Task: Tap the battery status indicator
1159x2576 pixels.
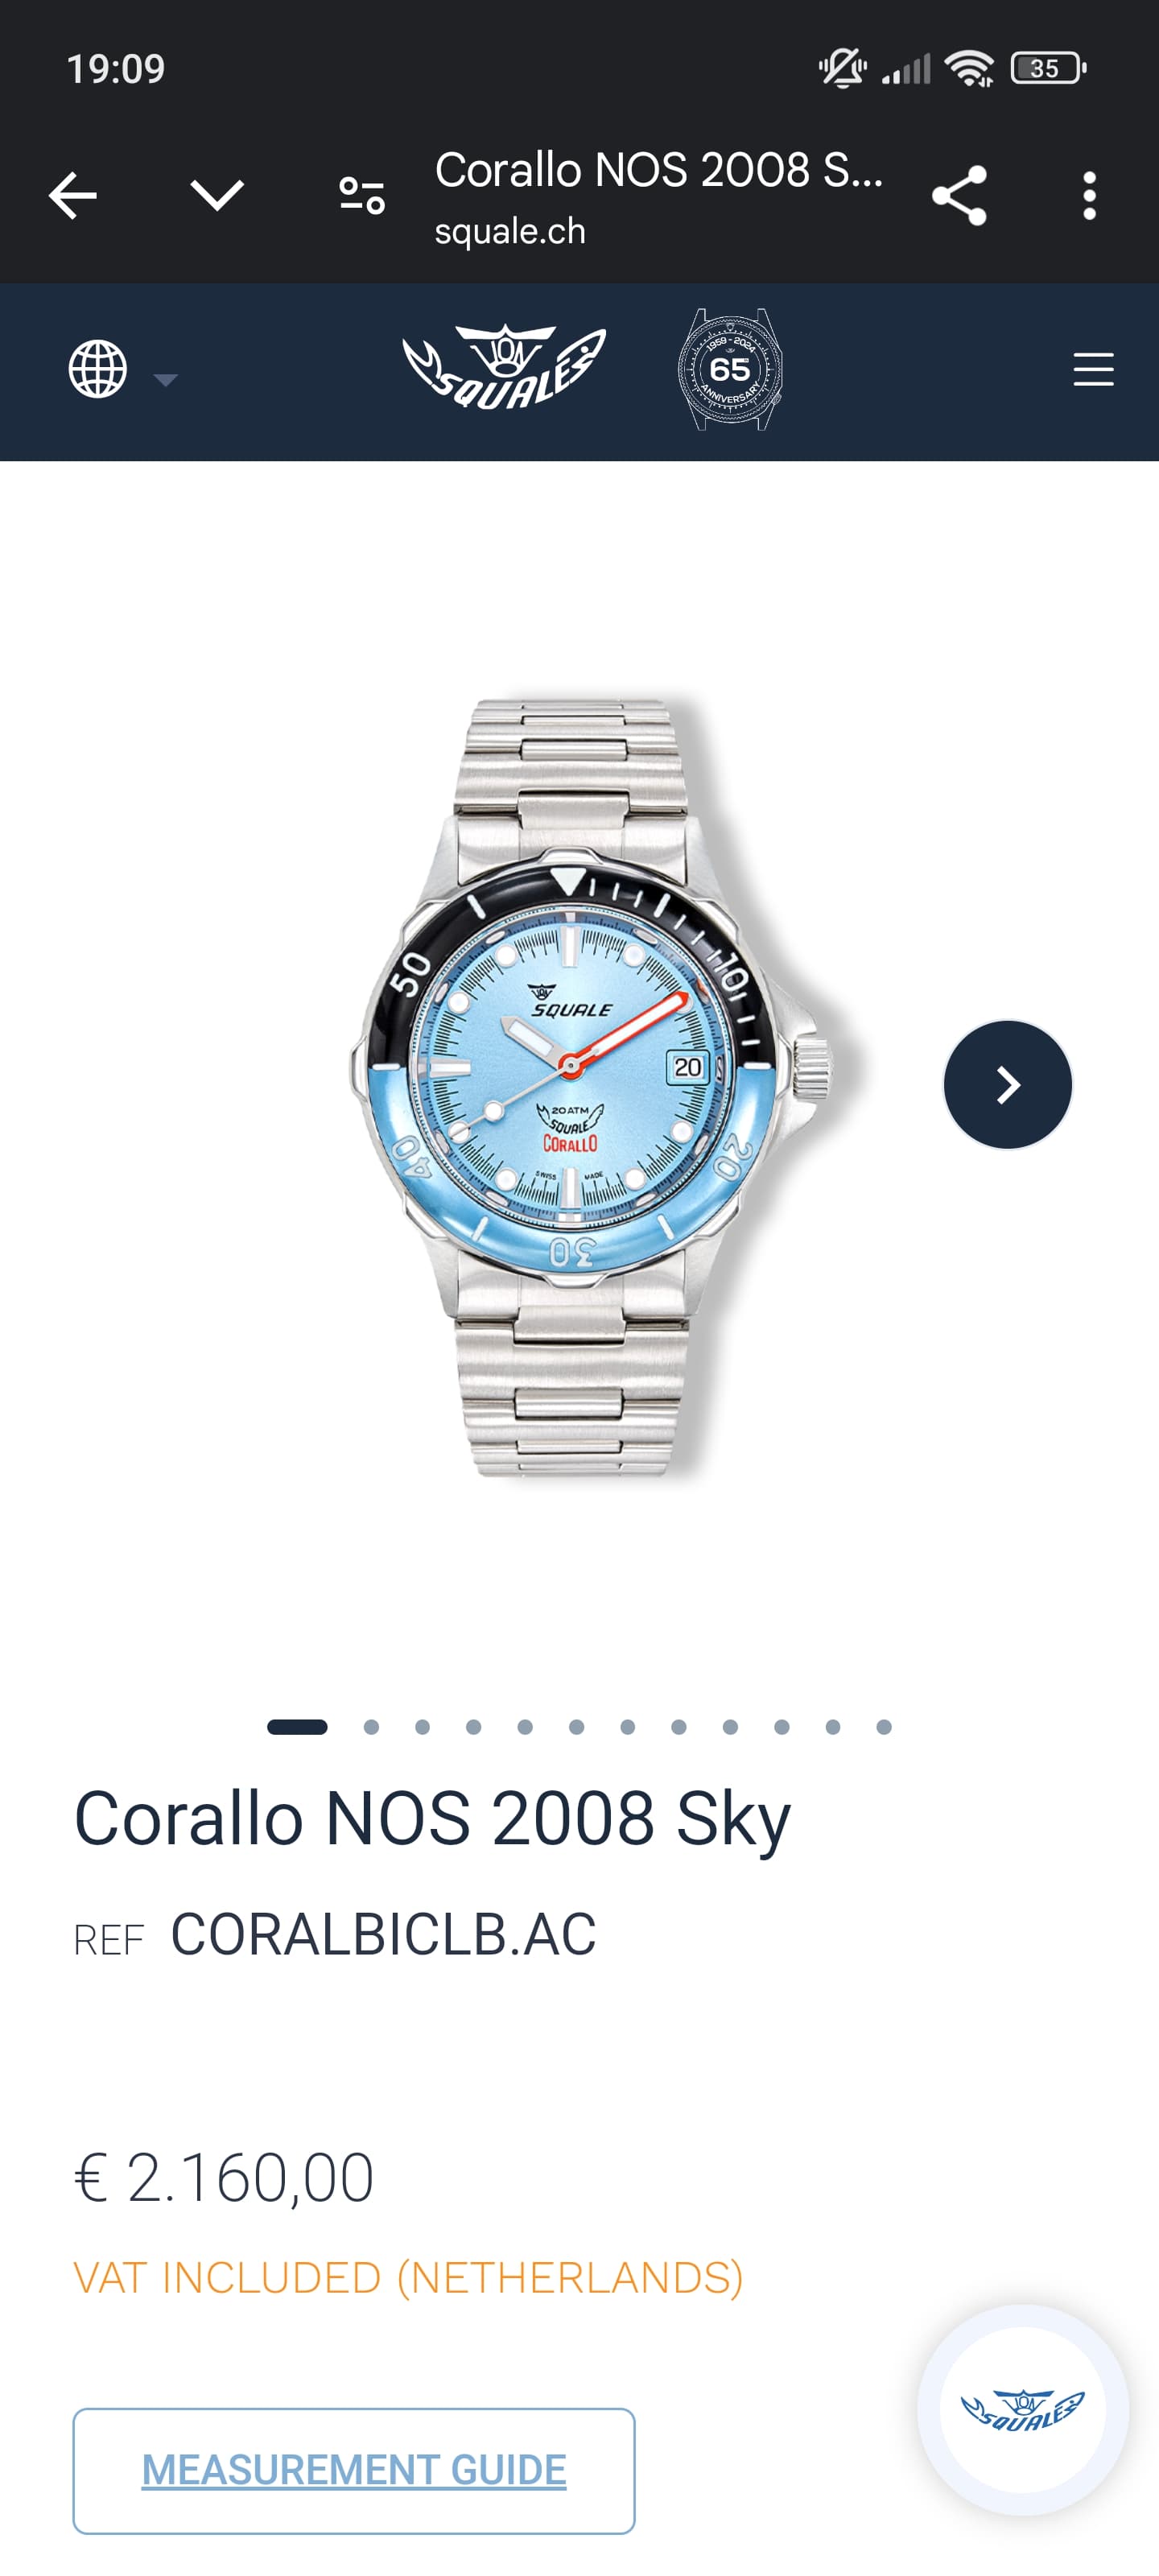Action: [1048, 68]
